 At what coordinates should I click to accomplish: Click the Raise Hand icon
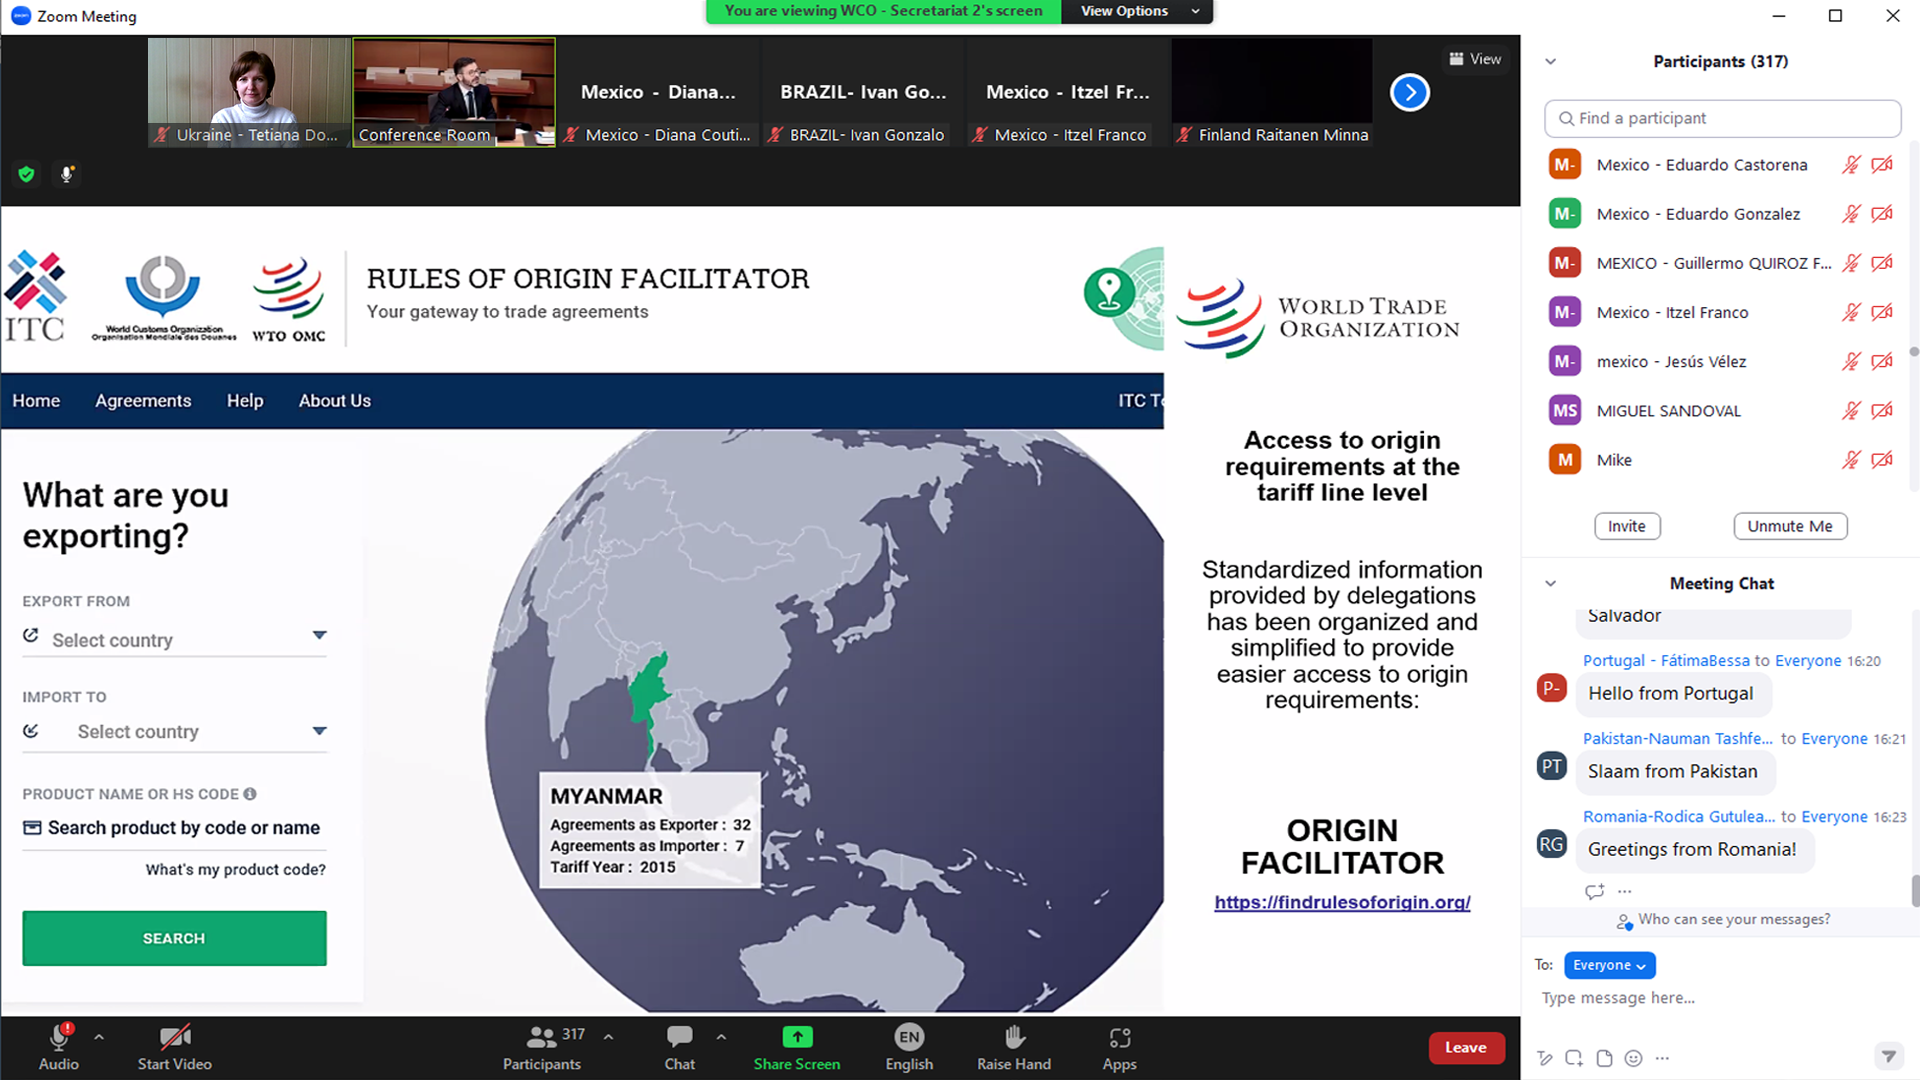(1014, 1037)
